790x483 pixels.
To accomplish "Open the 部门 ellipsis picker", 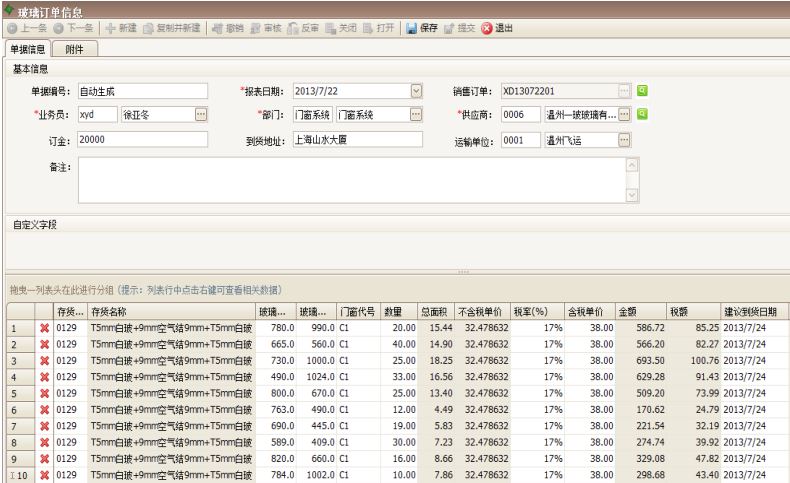I will pyautogui.click(x=416, y=115).
